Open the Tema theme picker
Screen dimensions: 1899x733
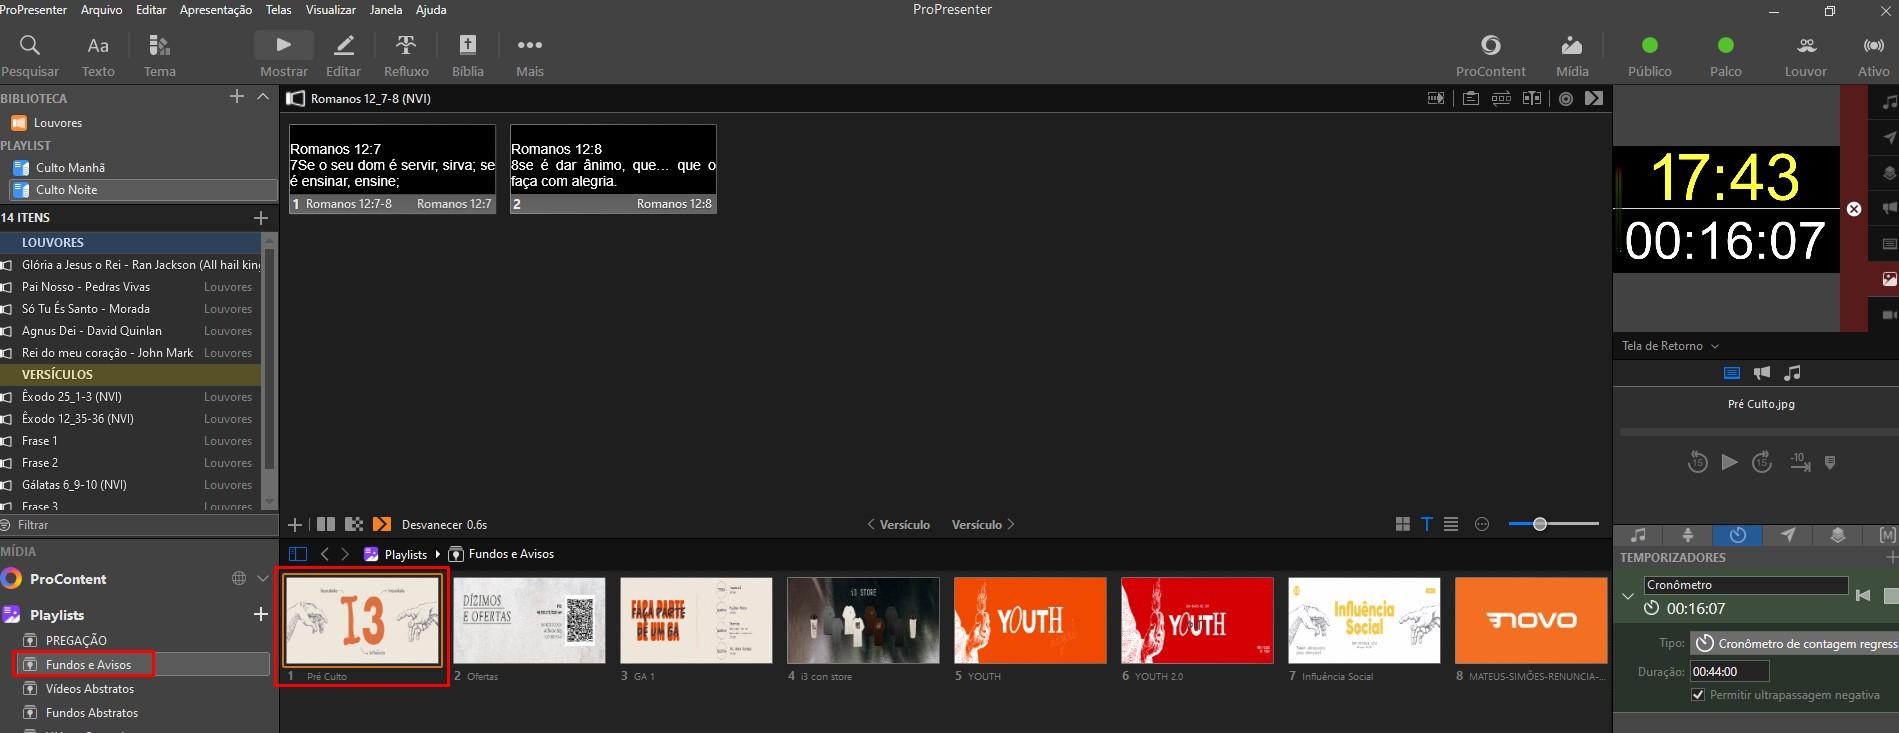point(159,56)
